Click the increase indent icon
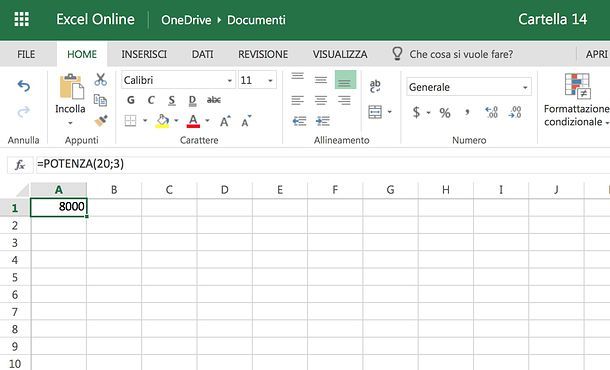The width and height of the screenshot is (610, 370). [x=323, y=121]
